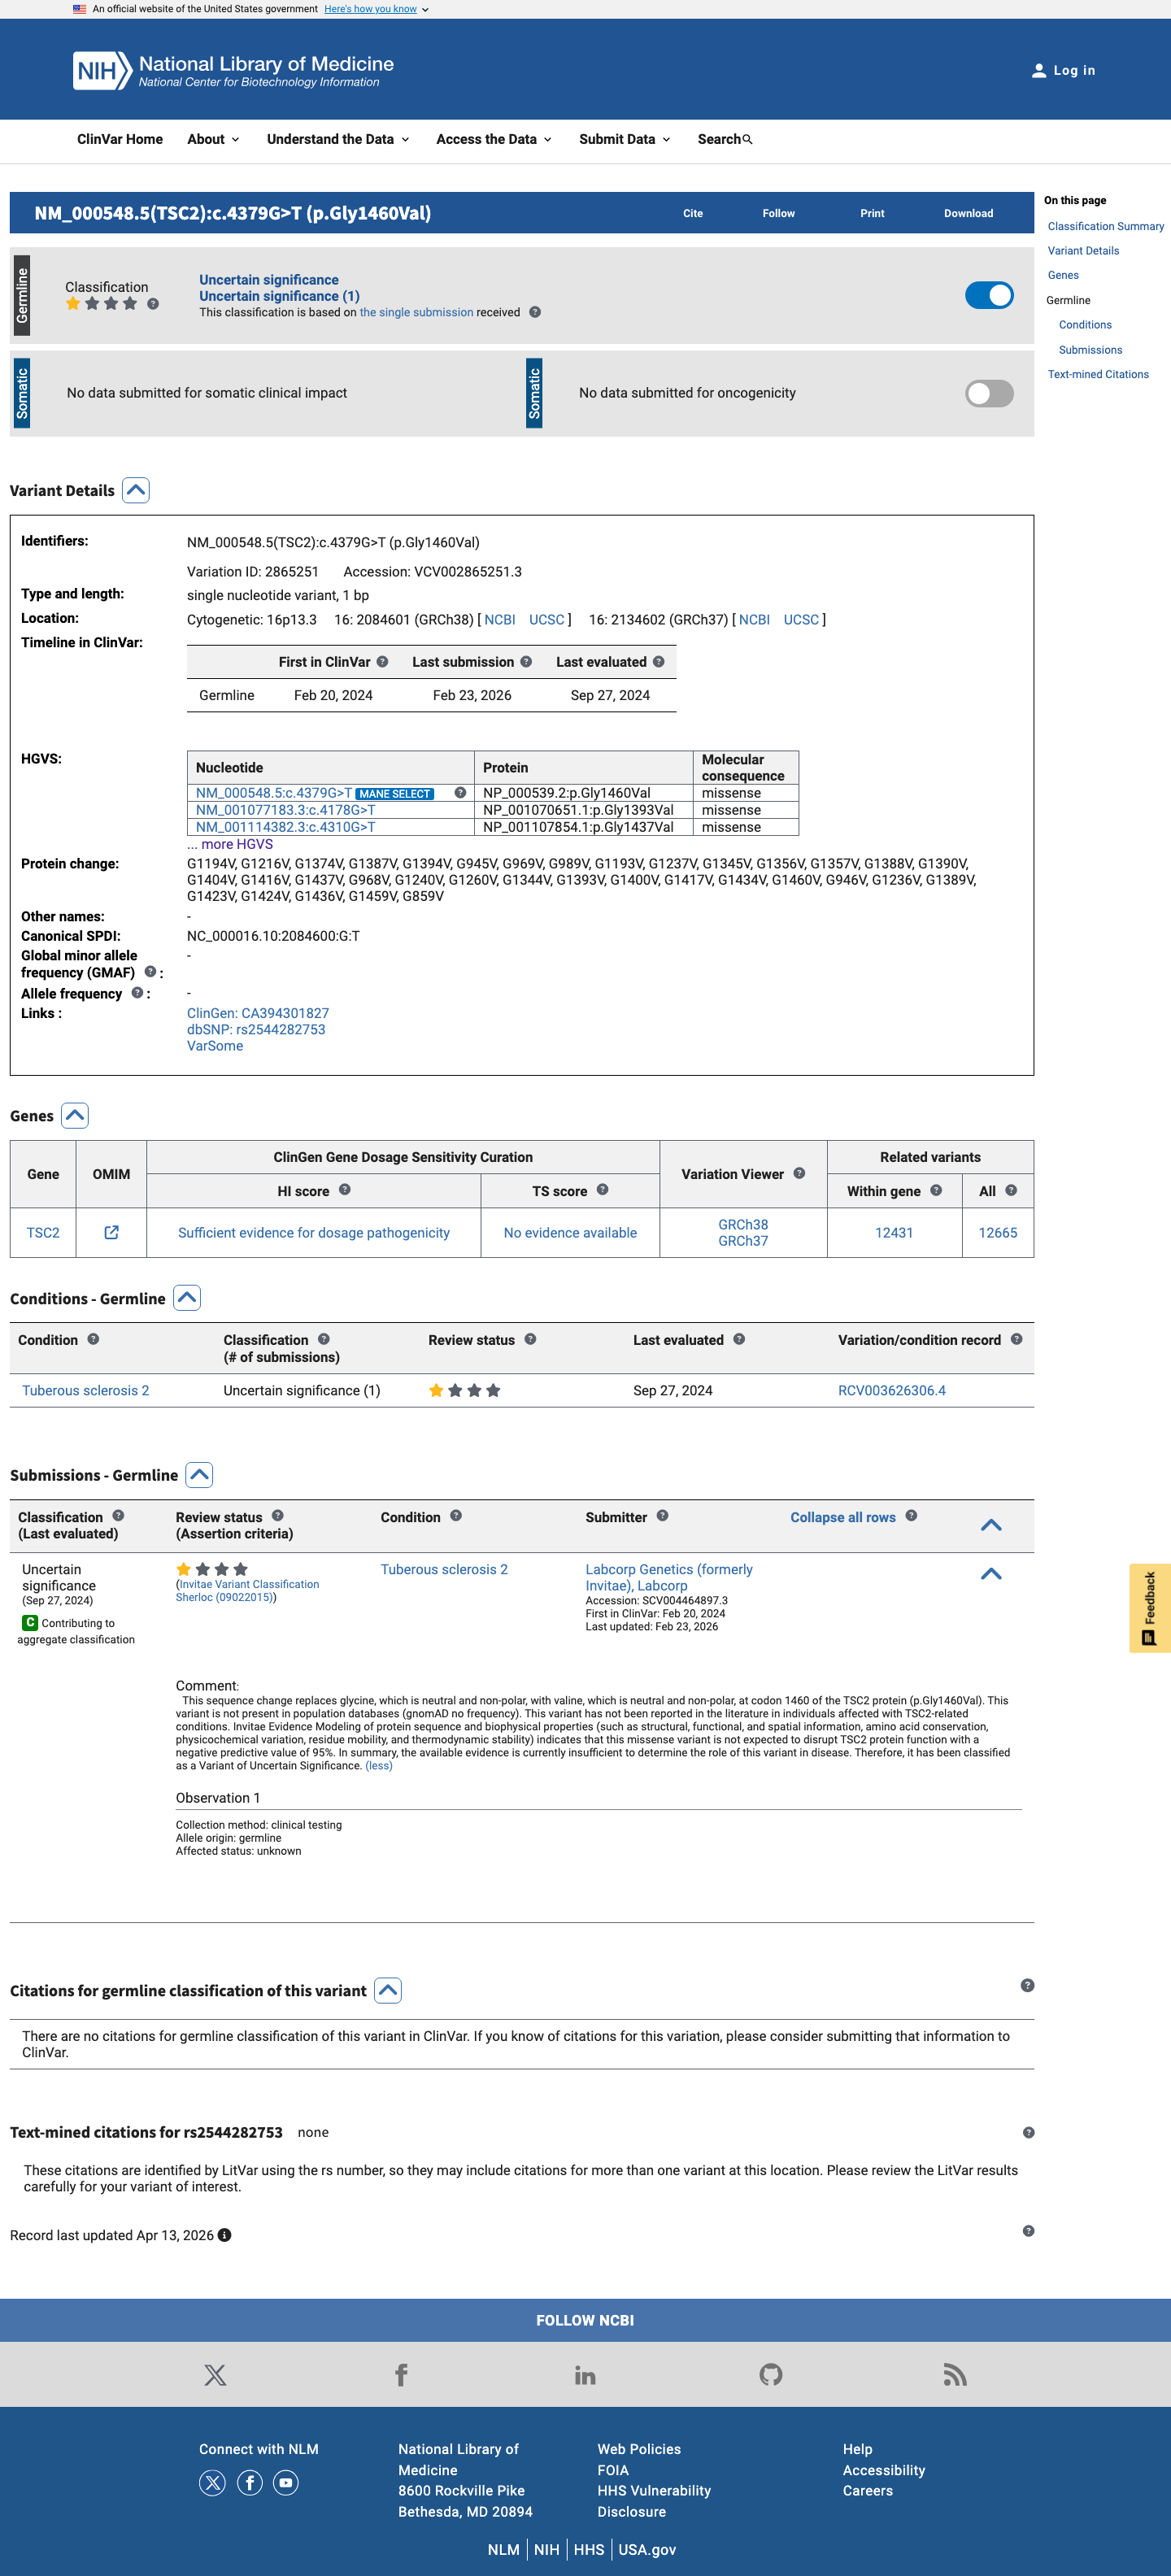The width and height of the screenshot is (1171, 2576).
Task: Collapse the Genes section
Action: 75,1116
